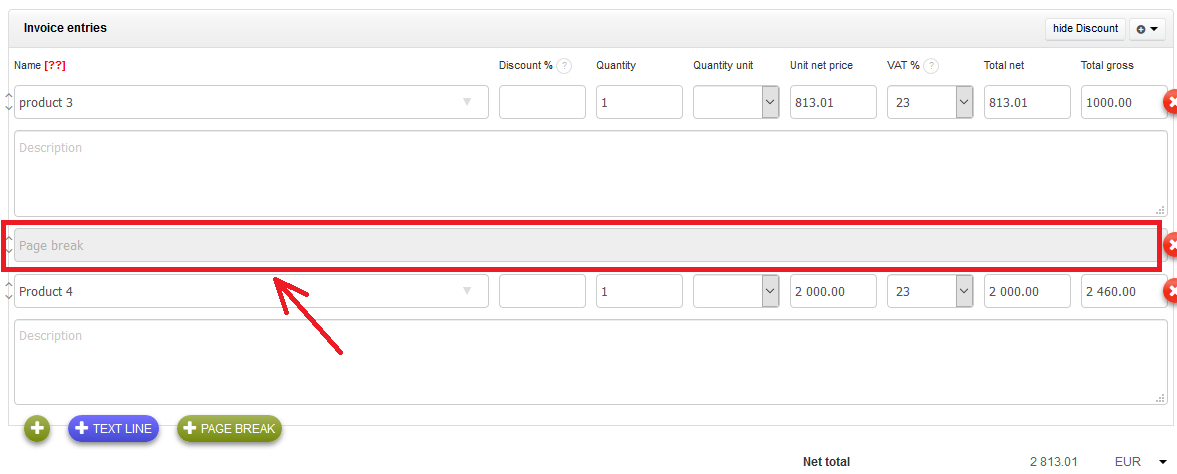1177x474 pixels.
Task: Click the reorder handle of Product 4 row
Action: [8, 291]
